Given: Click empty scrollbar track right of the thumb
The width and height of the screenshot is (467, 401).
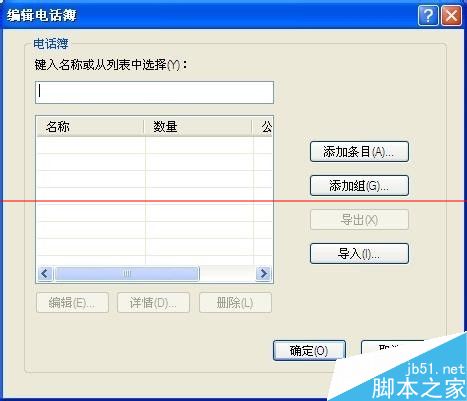Looking at the screenshot, I should tap(227, 274).
